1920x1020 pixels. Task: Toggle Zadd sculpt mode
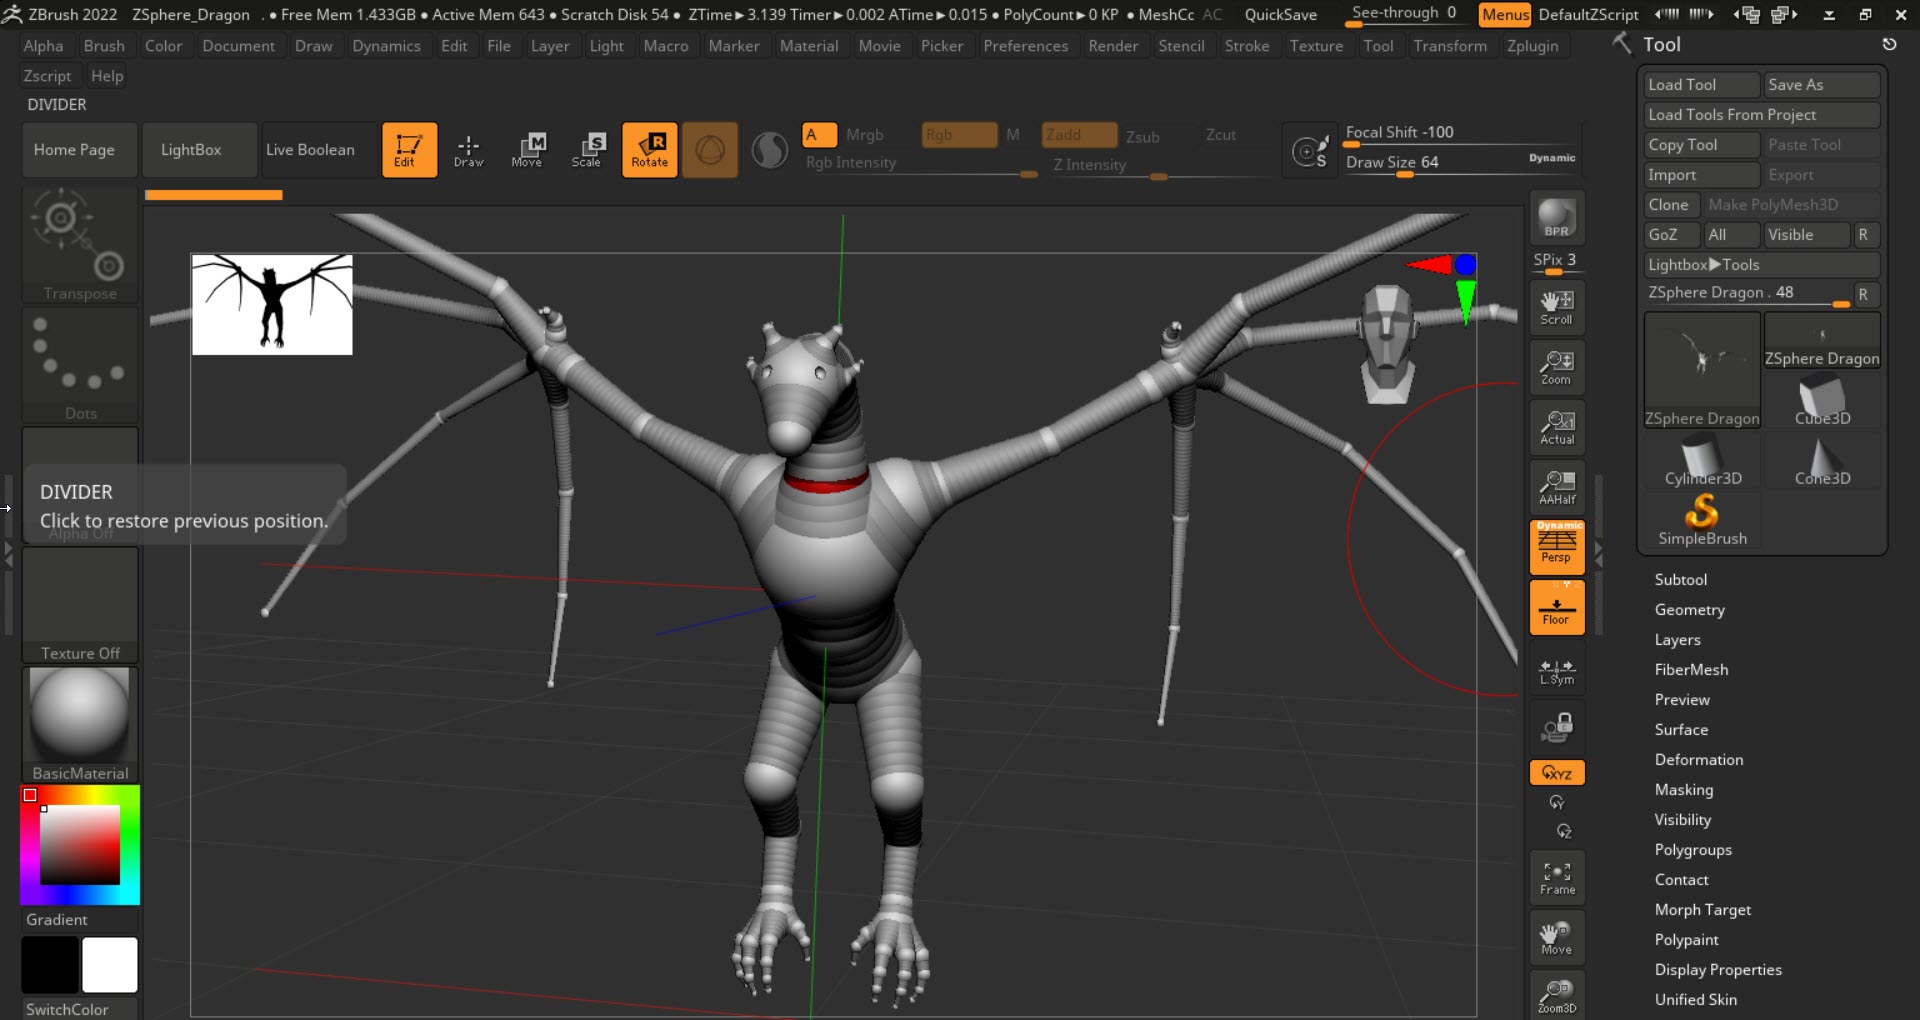pyautogui.click(x=1078, y=135)
